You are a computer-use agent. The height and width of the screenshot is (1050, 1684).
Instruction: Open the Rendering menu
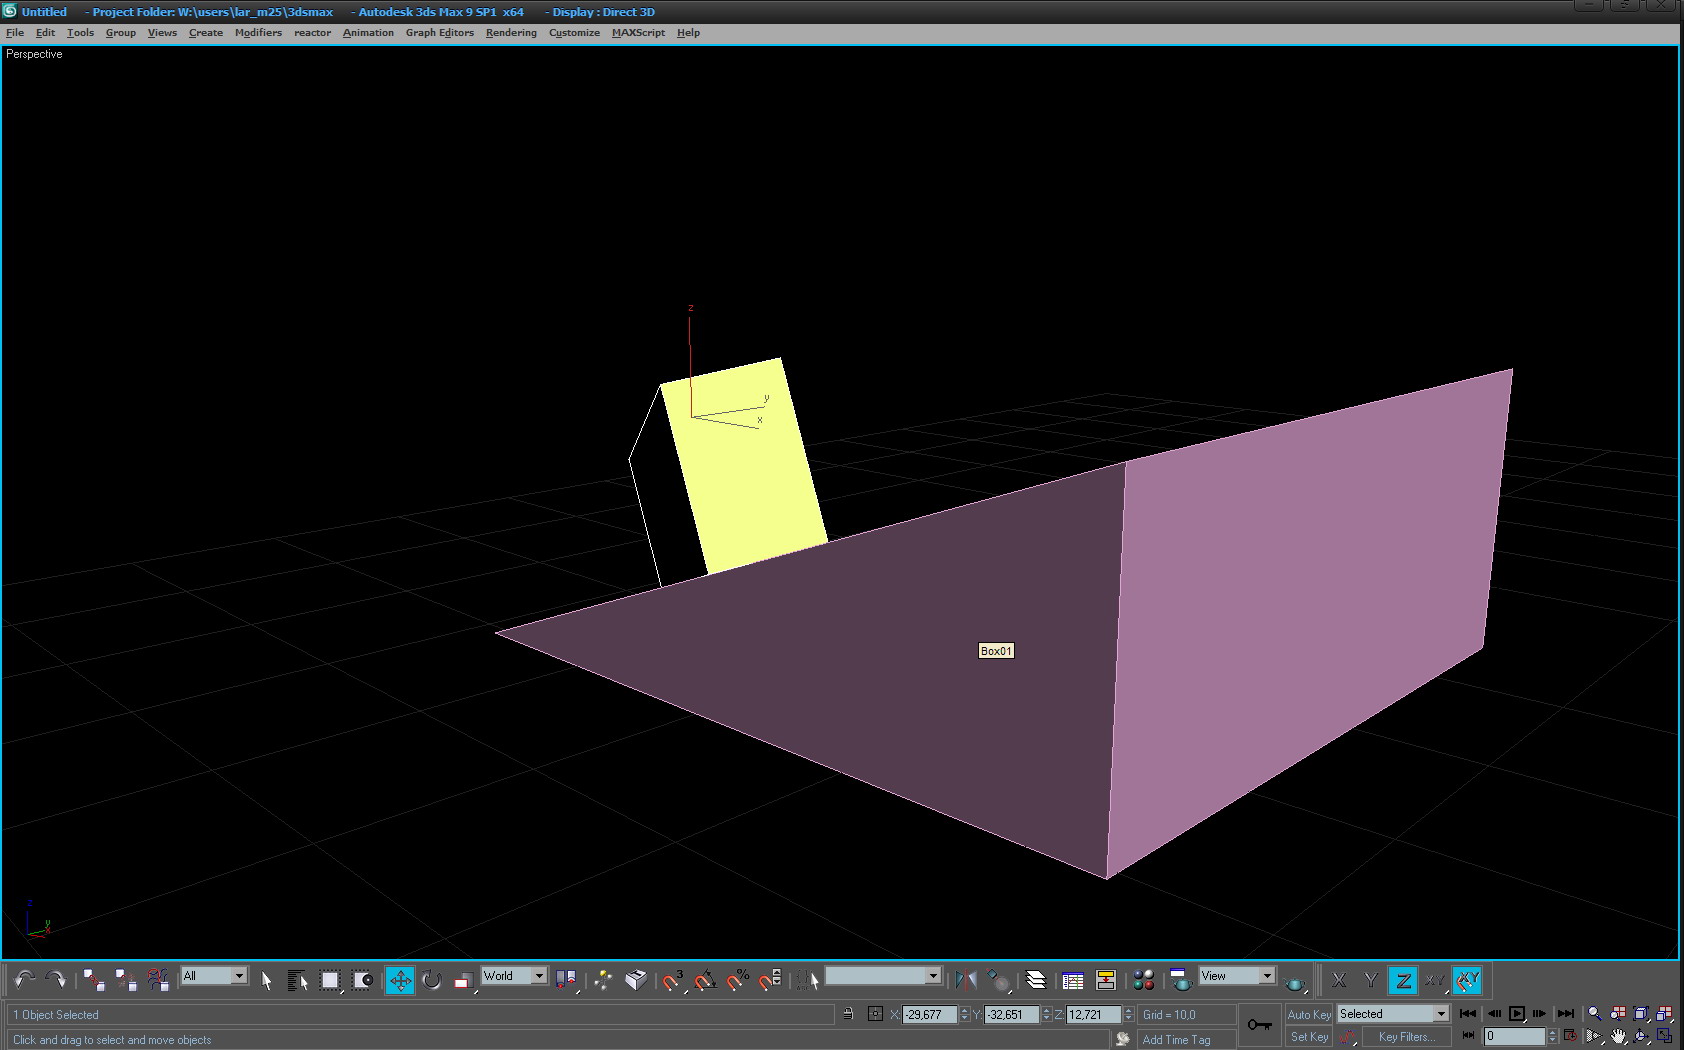coord(511,33)
